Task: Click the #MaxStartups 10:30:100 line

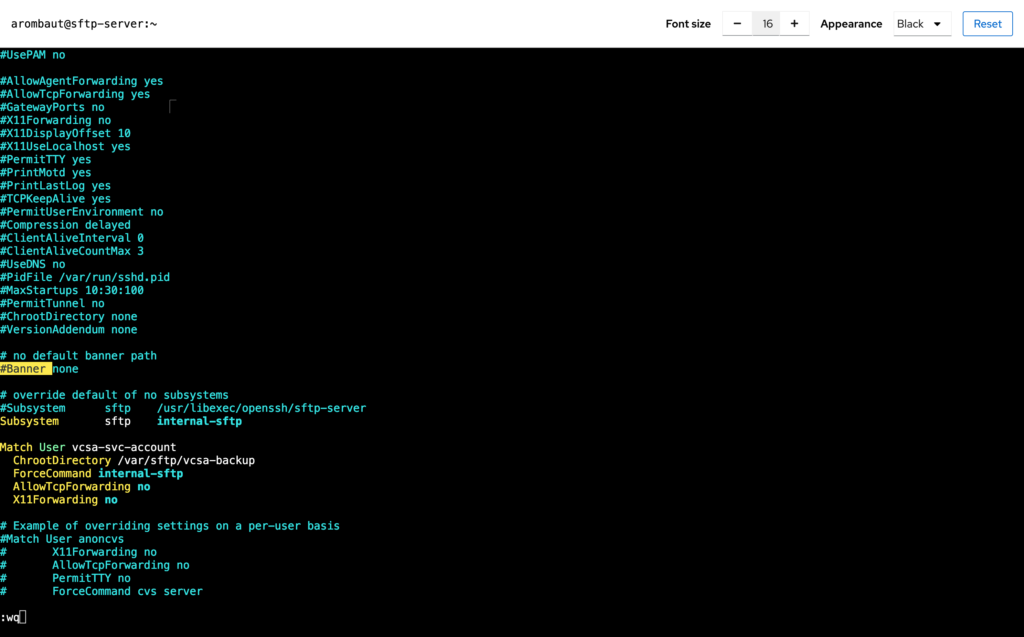Action: coord(72,290)
